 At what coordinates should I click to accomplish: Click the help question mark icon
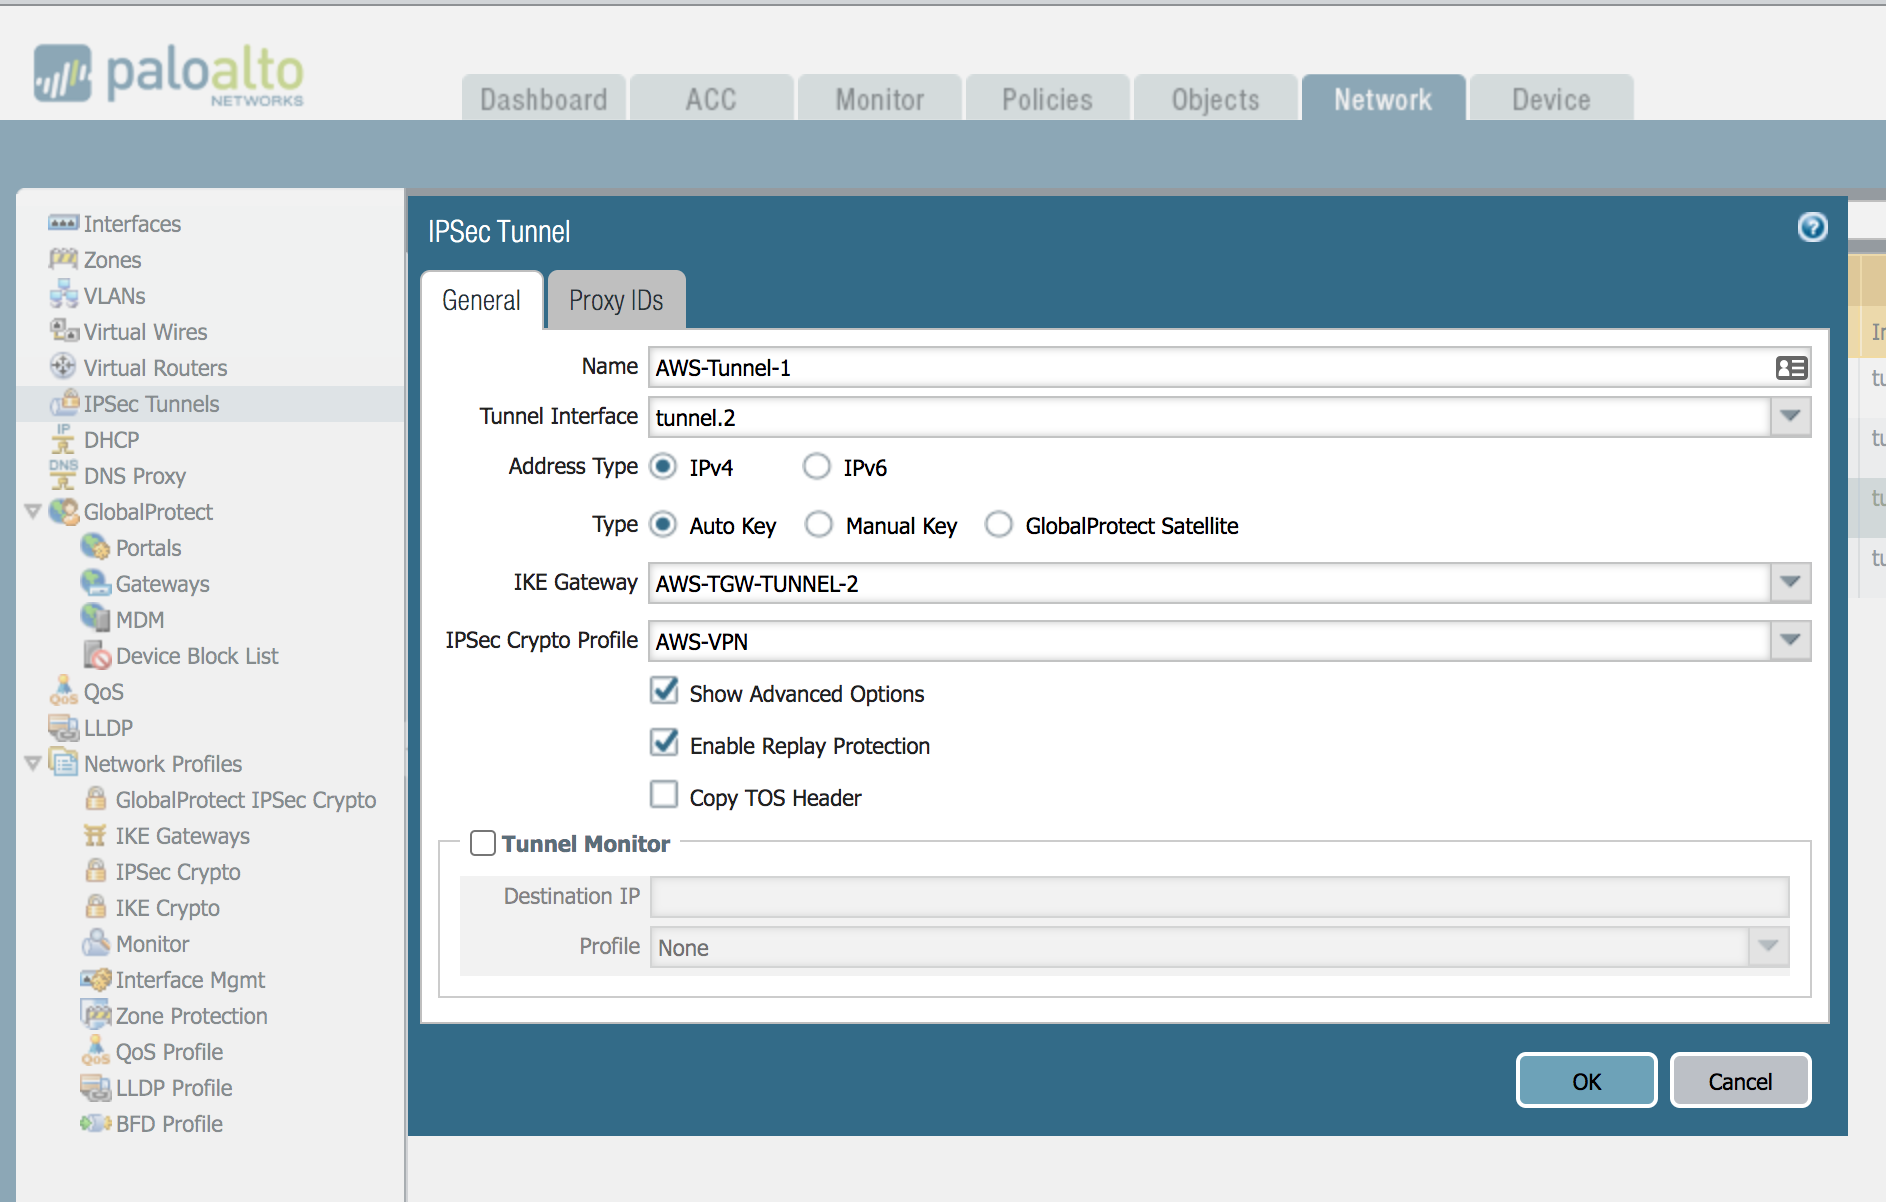click(x=1811, y=228)
